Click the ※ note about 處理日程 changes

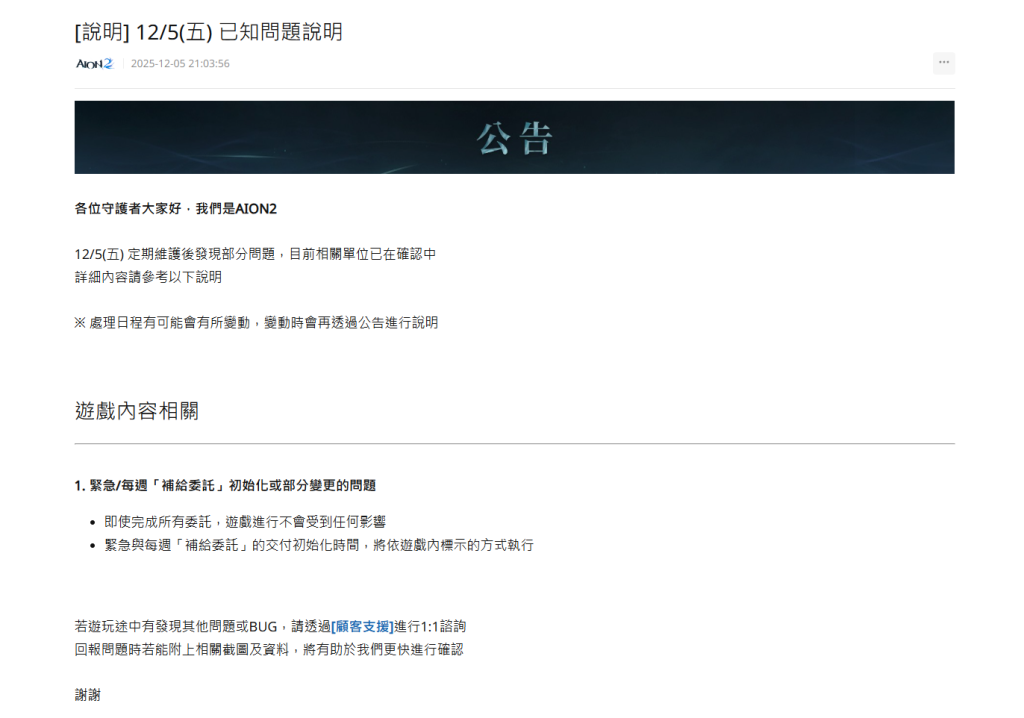[256, 322]
